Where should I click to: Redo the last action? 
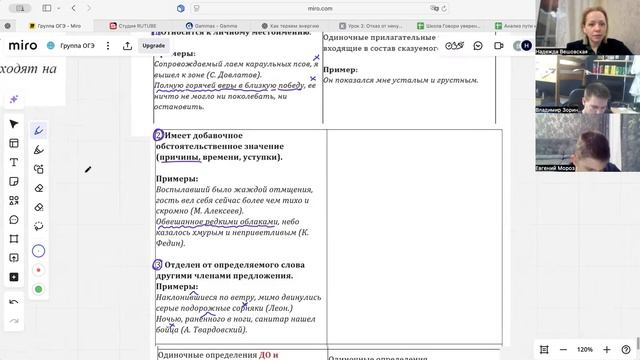[14, 321]
